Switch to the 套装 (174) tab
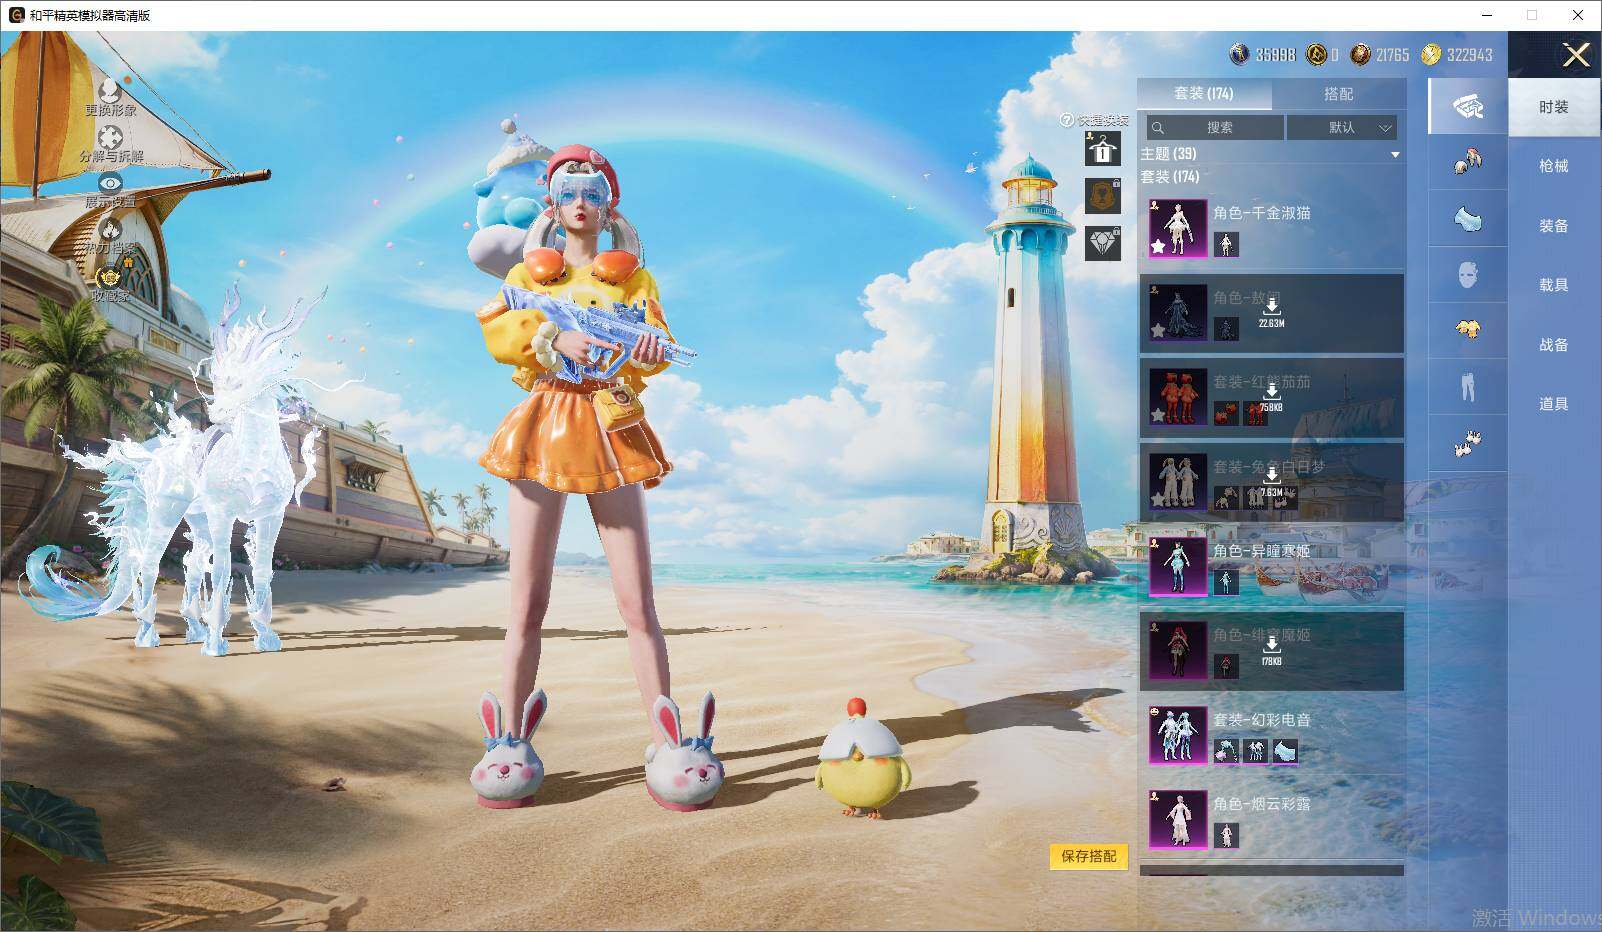This screenshot has height=932, width=1602. point(1204,94)
